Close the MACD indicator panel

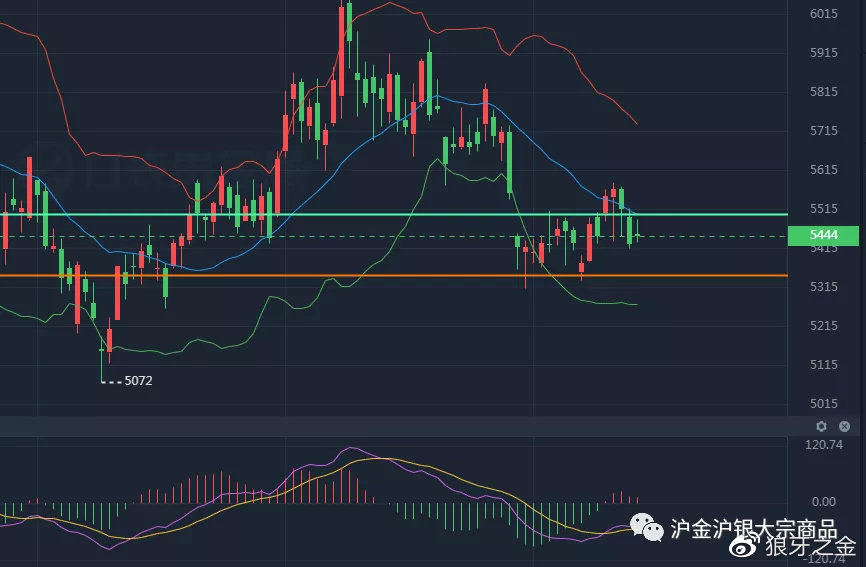[x=844, y=426]
